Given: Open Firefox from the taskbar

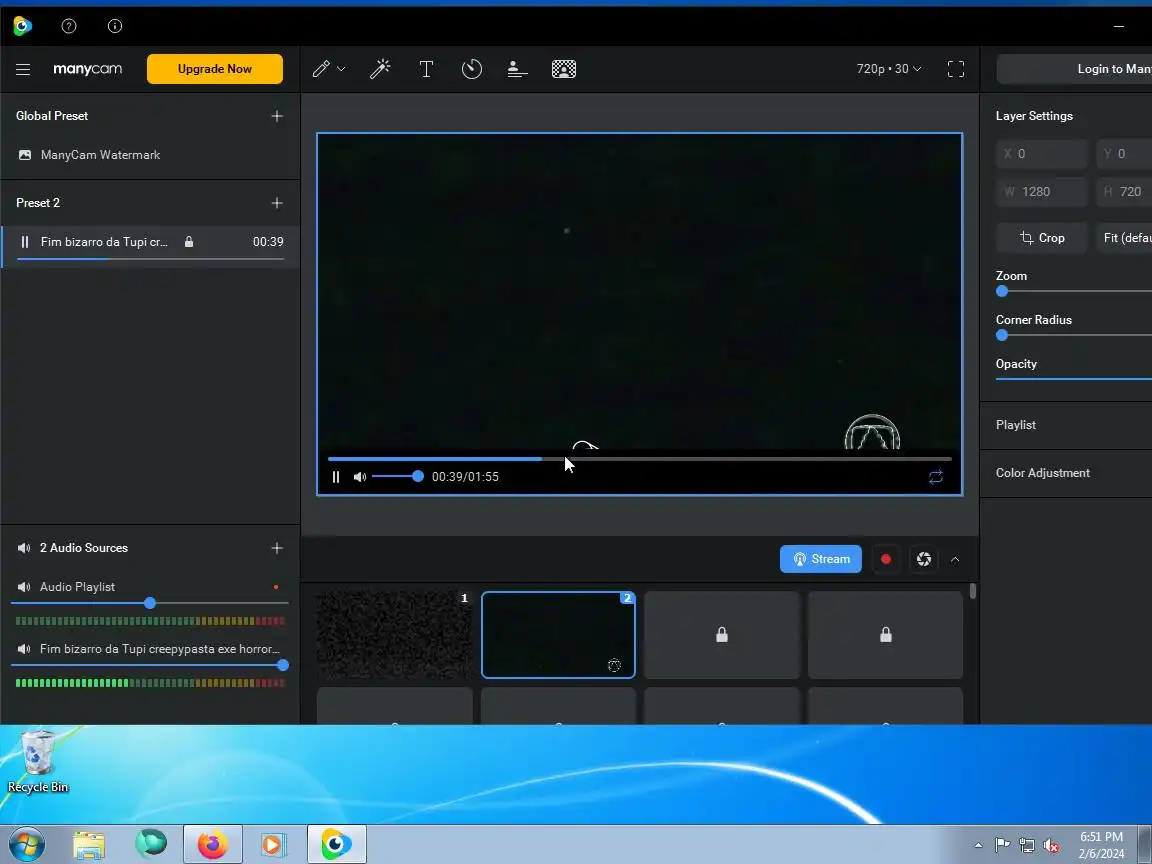Looking at the screenshot, I should coord(212,845).
